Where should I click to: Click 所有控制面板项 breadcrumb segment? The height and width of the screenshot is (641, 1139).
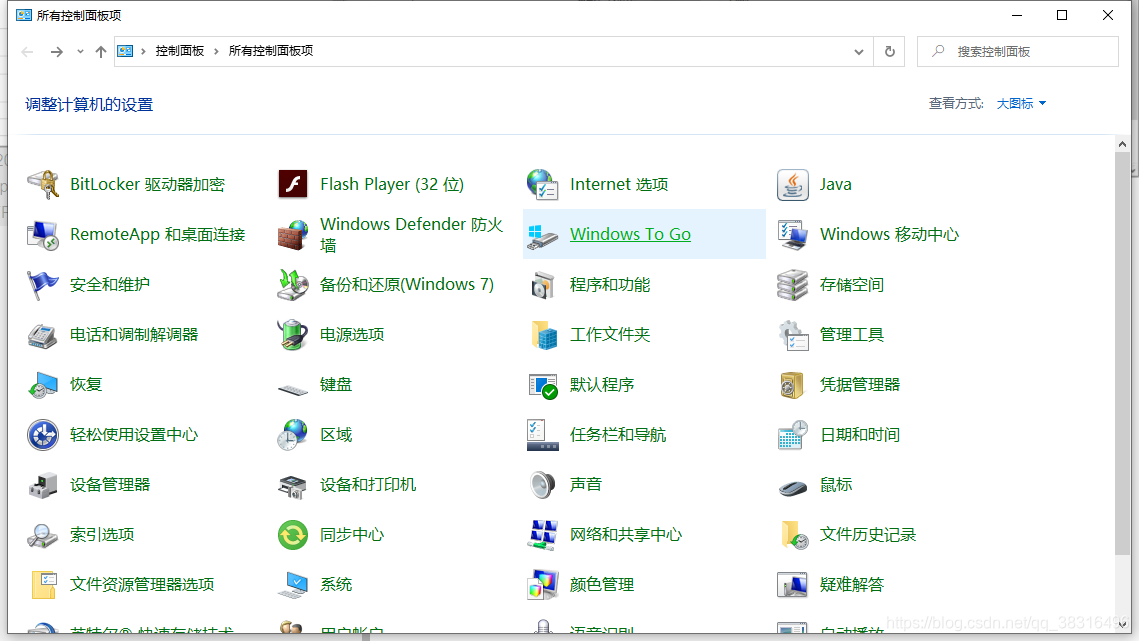point(271,51)
